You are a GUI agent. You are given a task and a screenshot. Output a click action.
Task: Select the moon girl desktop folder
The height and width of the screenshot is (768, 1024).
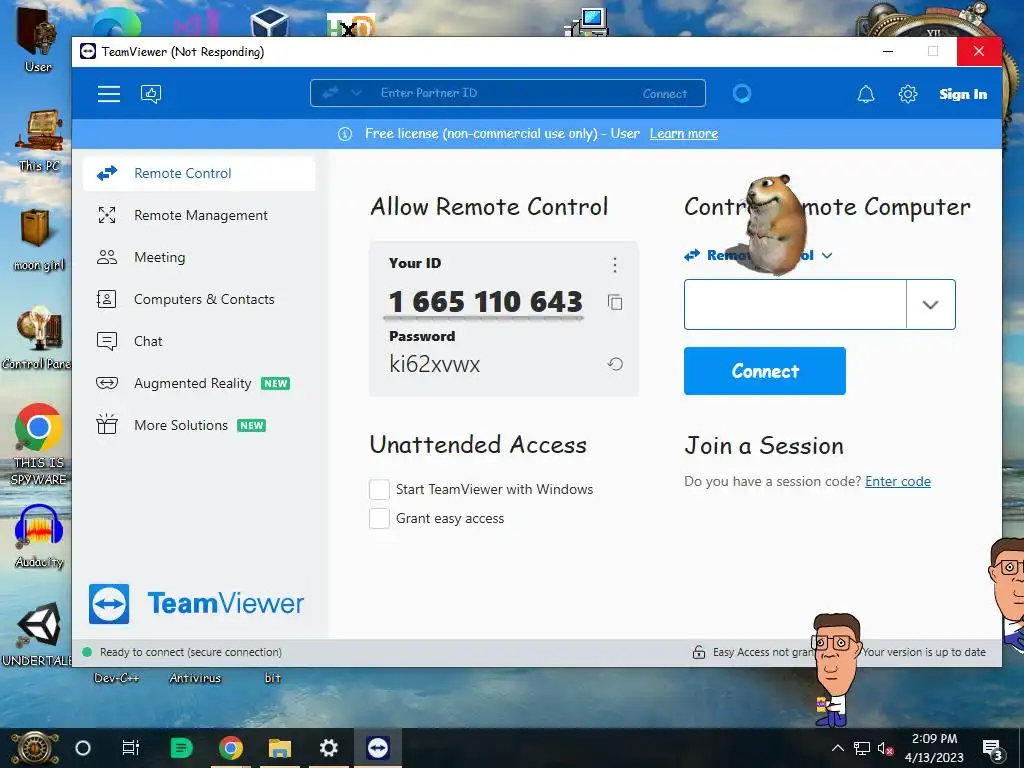tap(38, 240)
